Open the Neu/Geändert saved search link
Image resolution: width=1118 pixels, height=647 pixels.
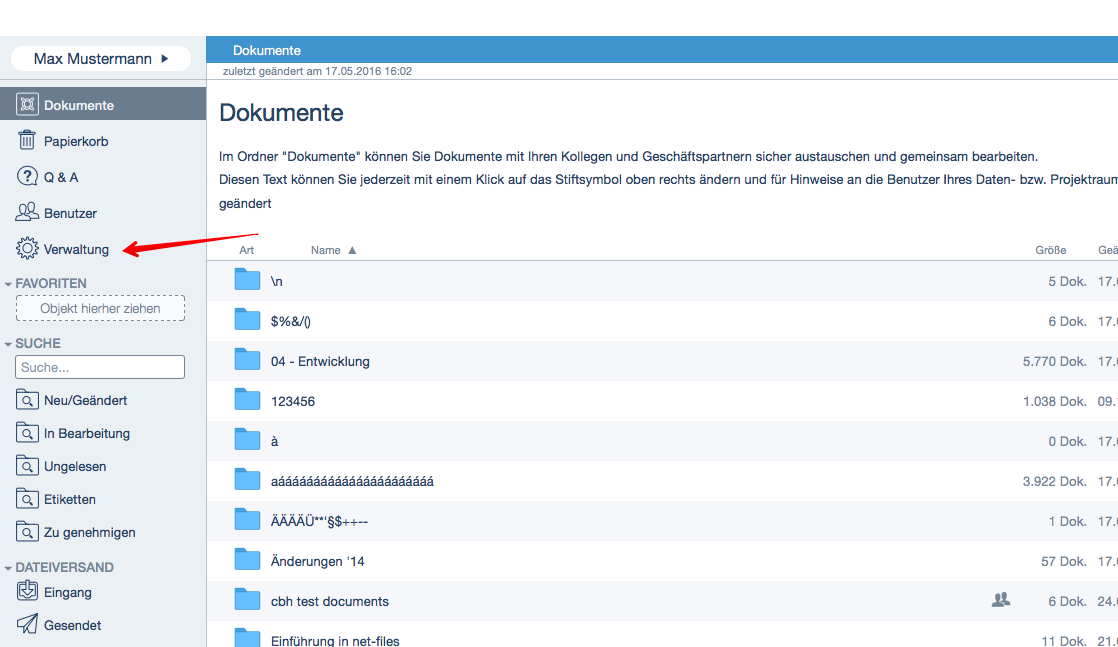pyautogui.click(x=86, y=401)
